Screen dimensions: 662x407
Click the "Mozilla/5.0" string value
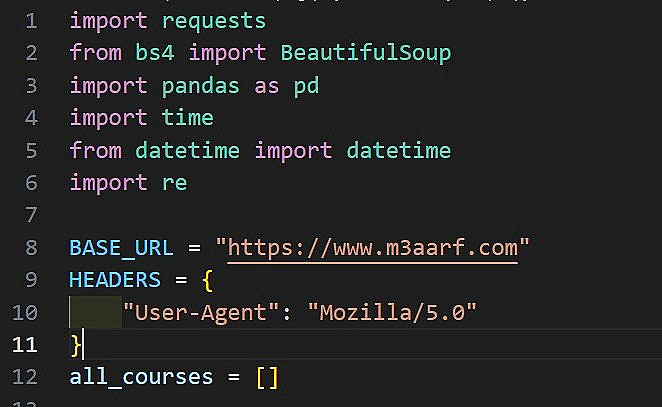(398, 312)
